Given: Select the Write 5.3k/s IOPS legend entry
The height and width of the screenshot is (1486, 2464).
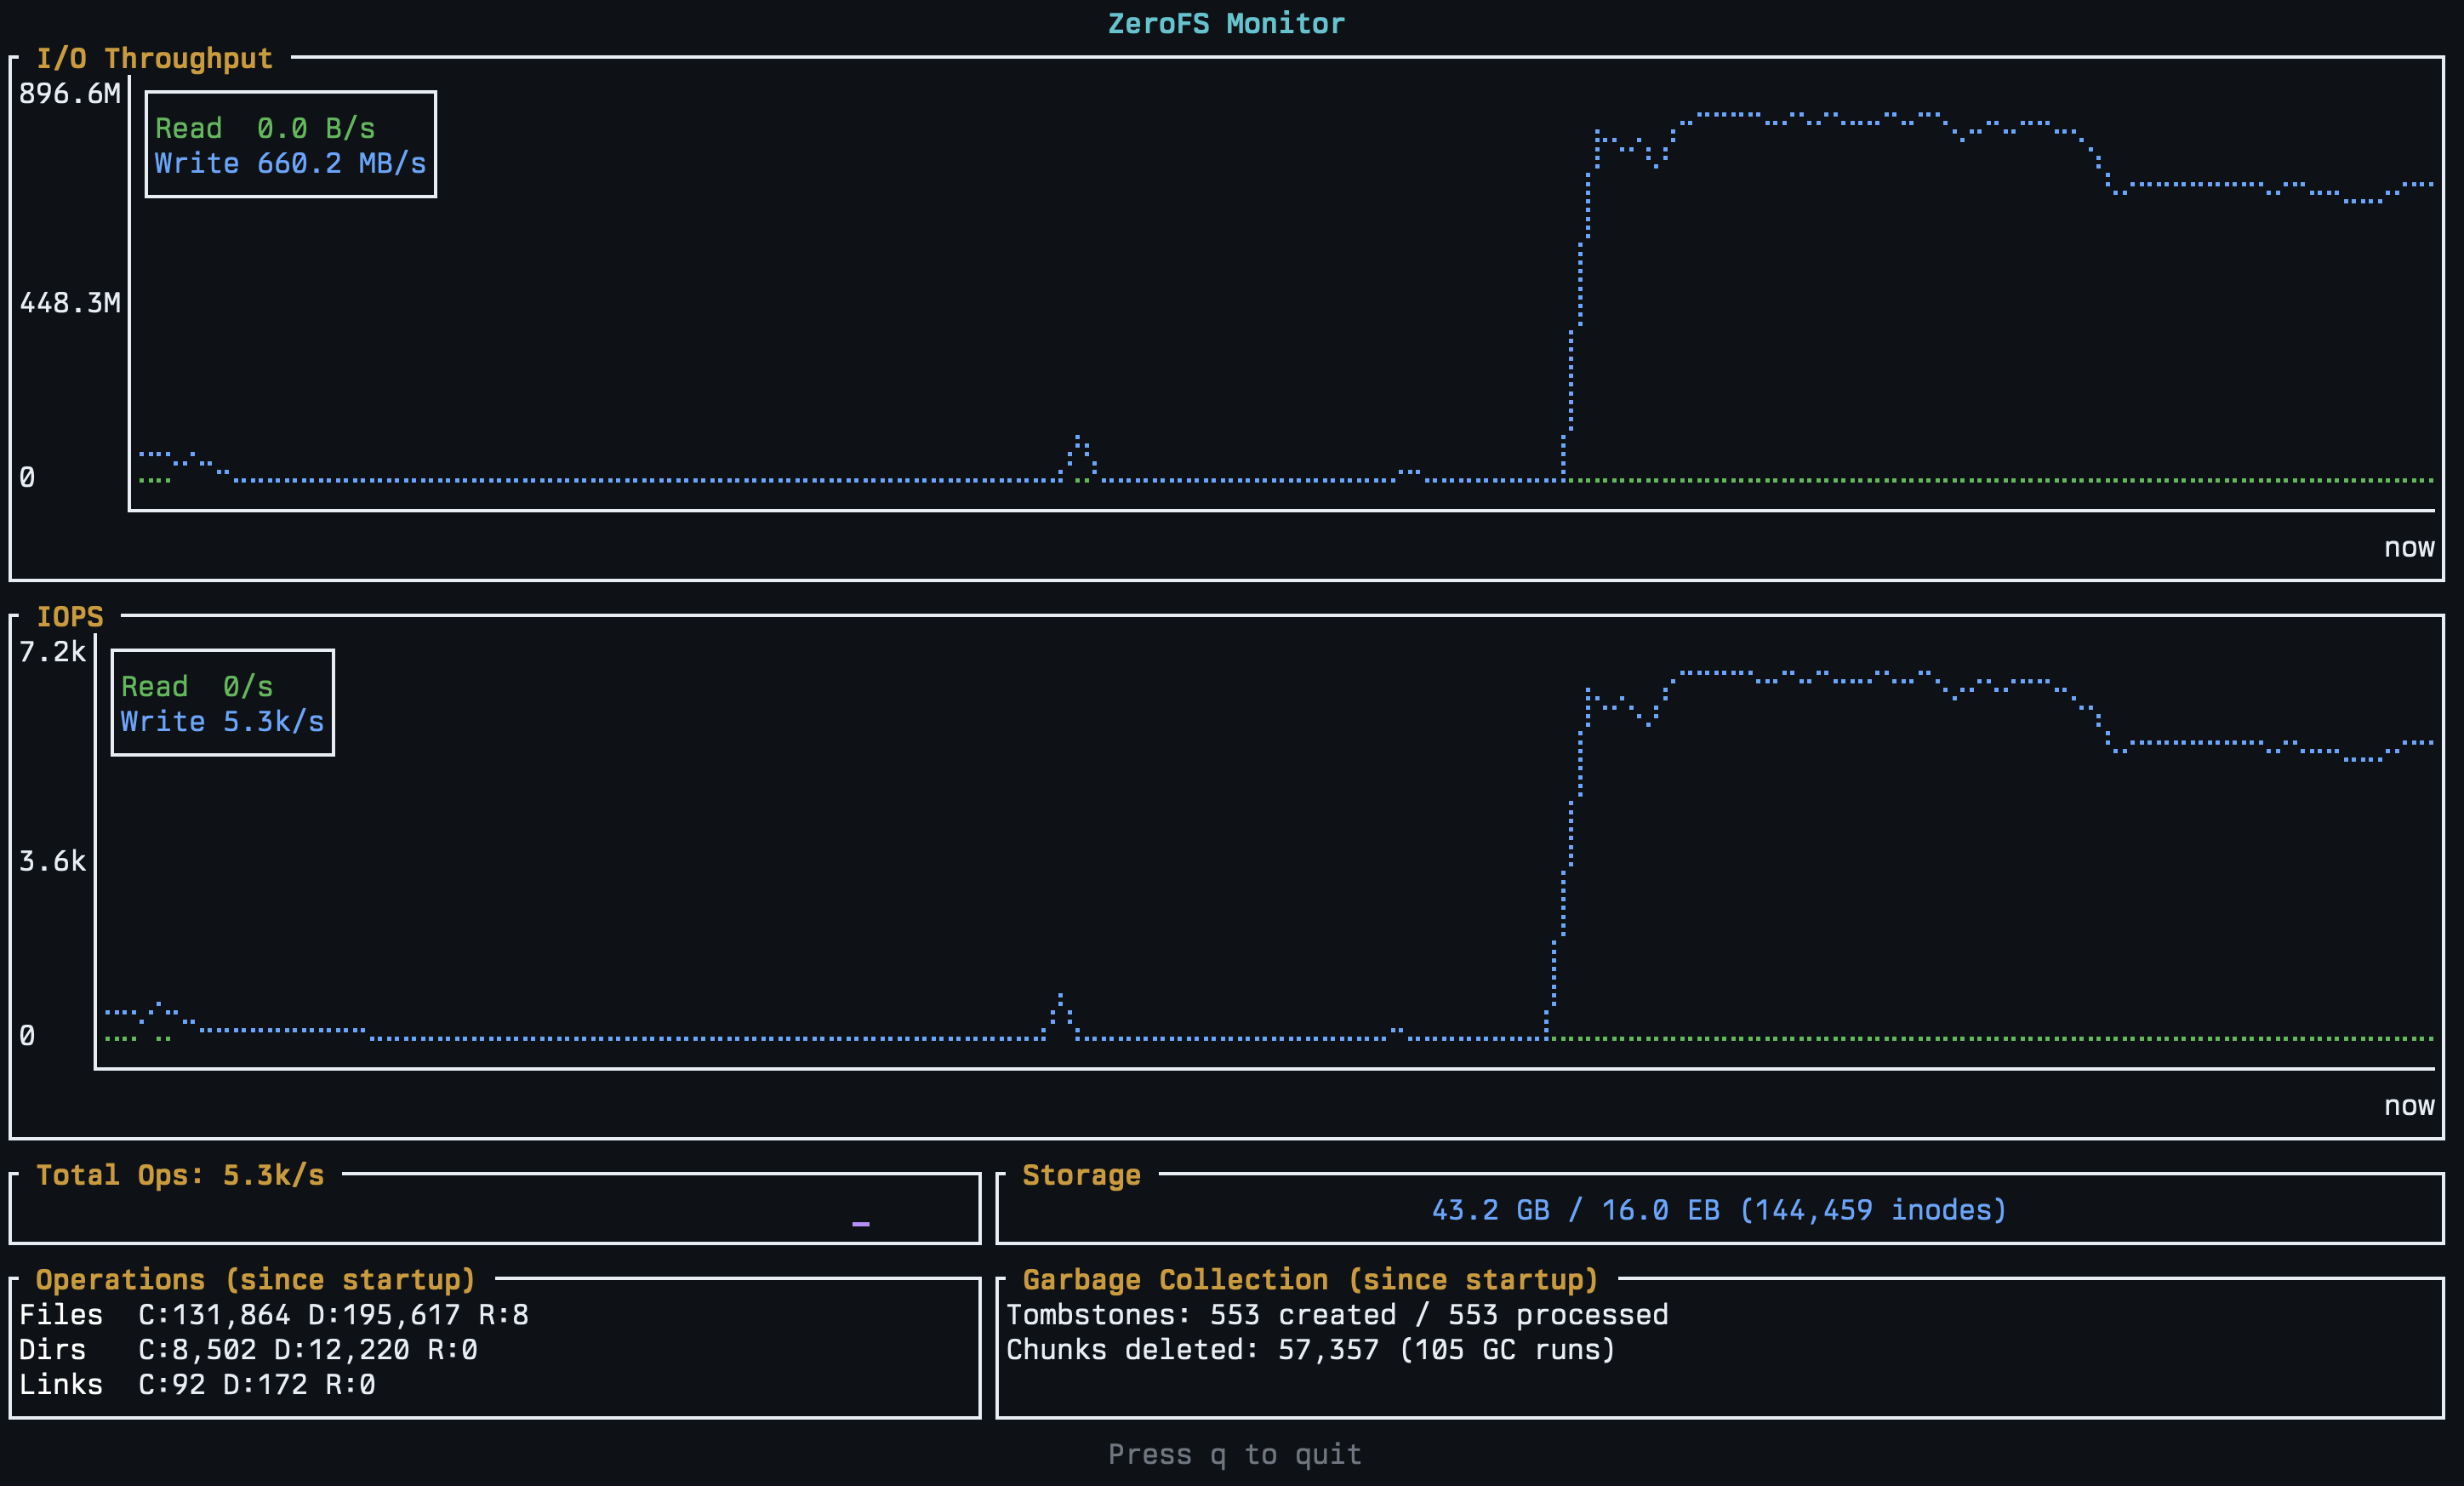Looking at the screenshot, I should (222, 721).
